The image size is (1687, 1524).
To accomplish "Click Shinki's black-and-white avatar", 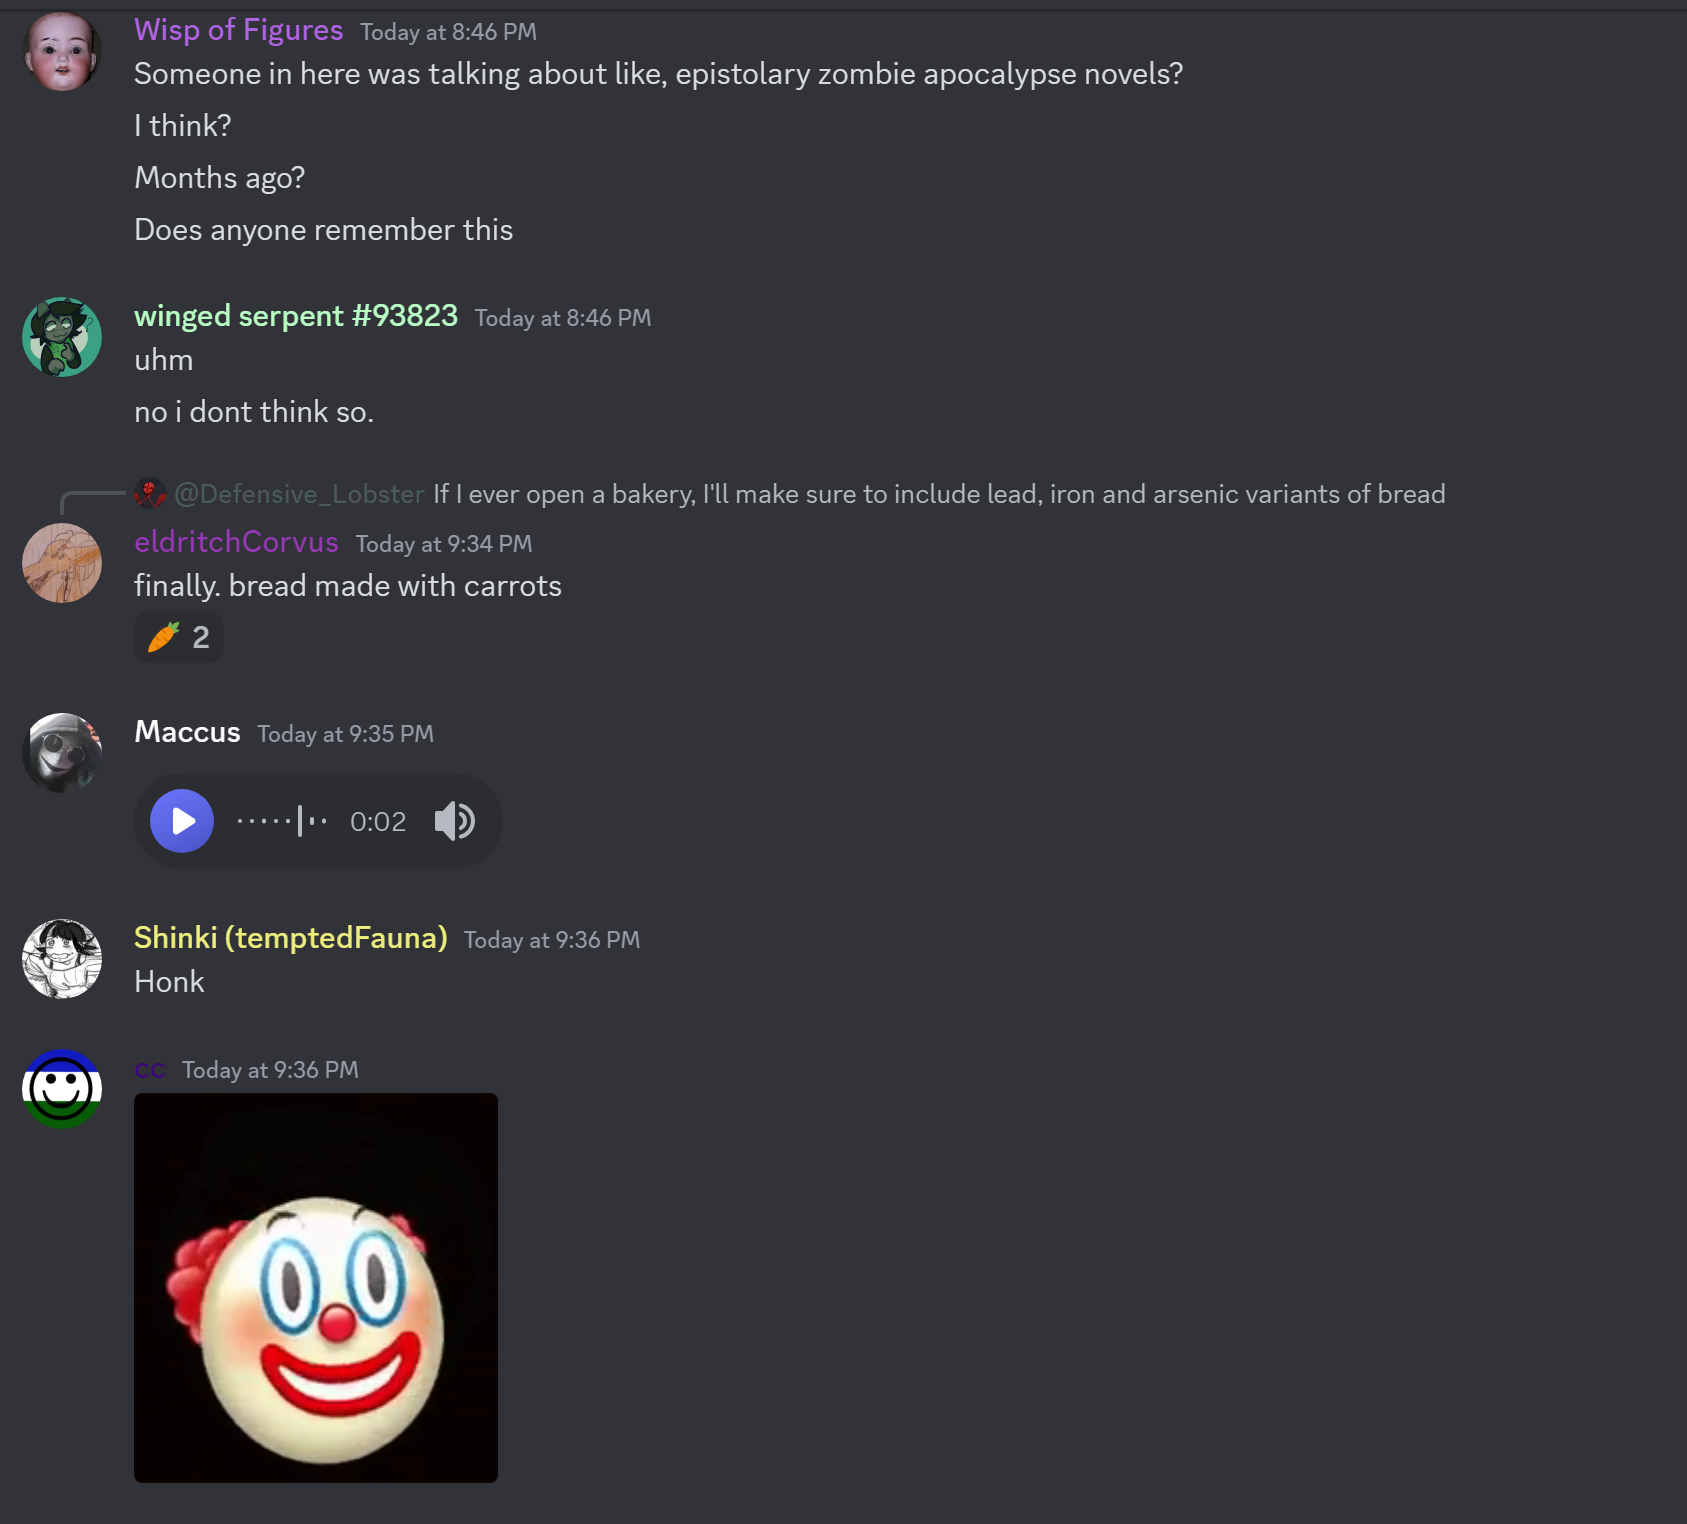I will click(62, 959).
